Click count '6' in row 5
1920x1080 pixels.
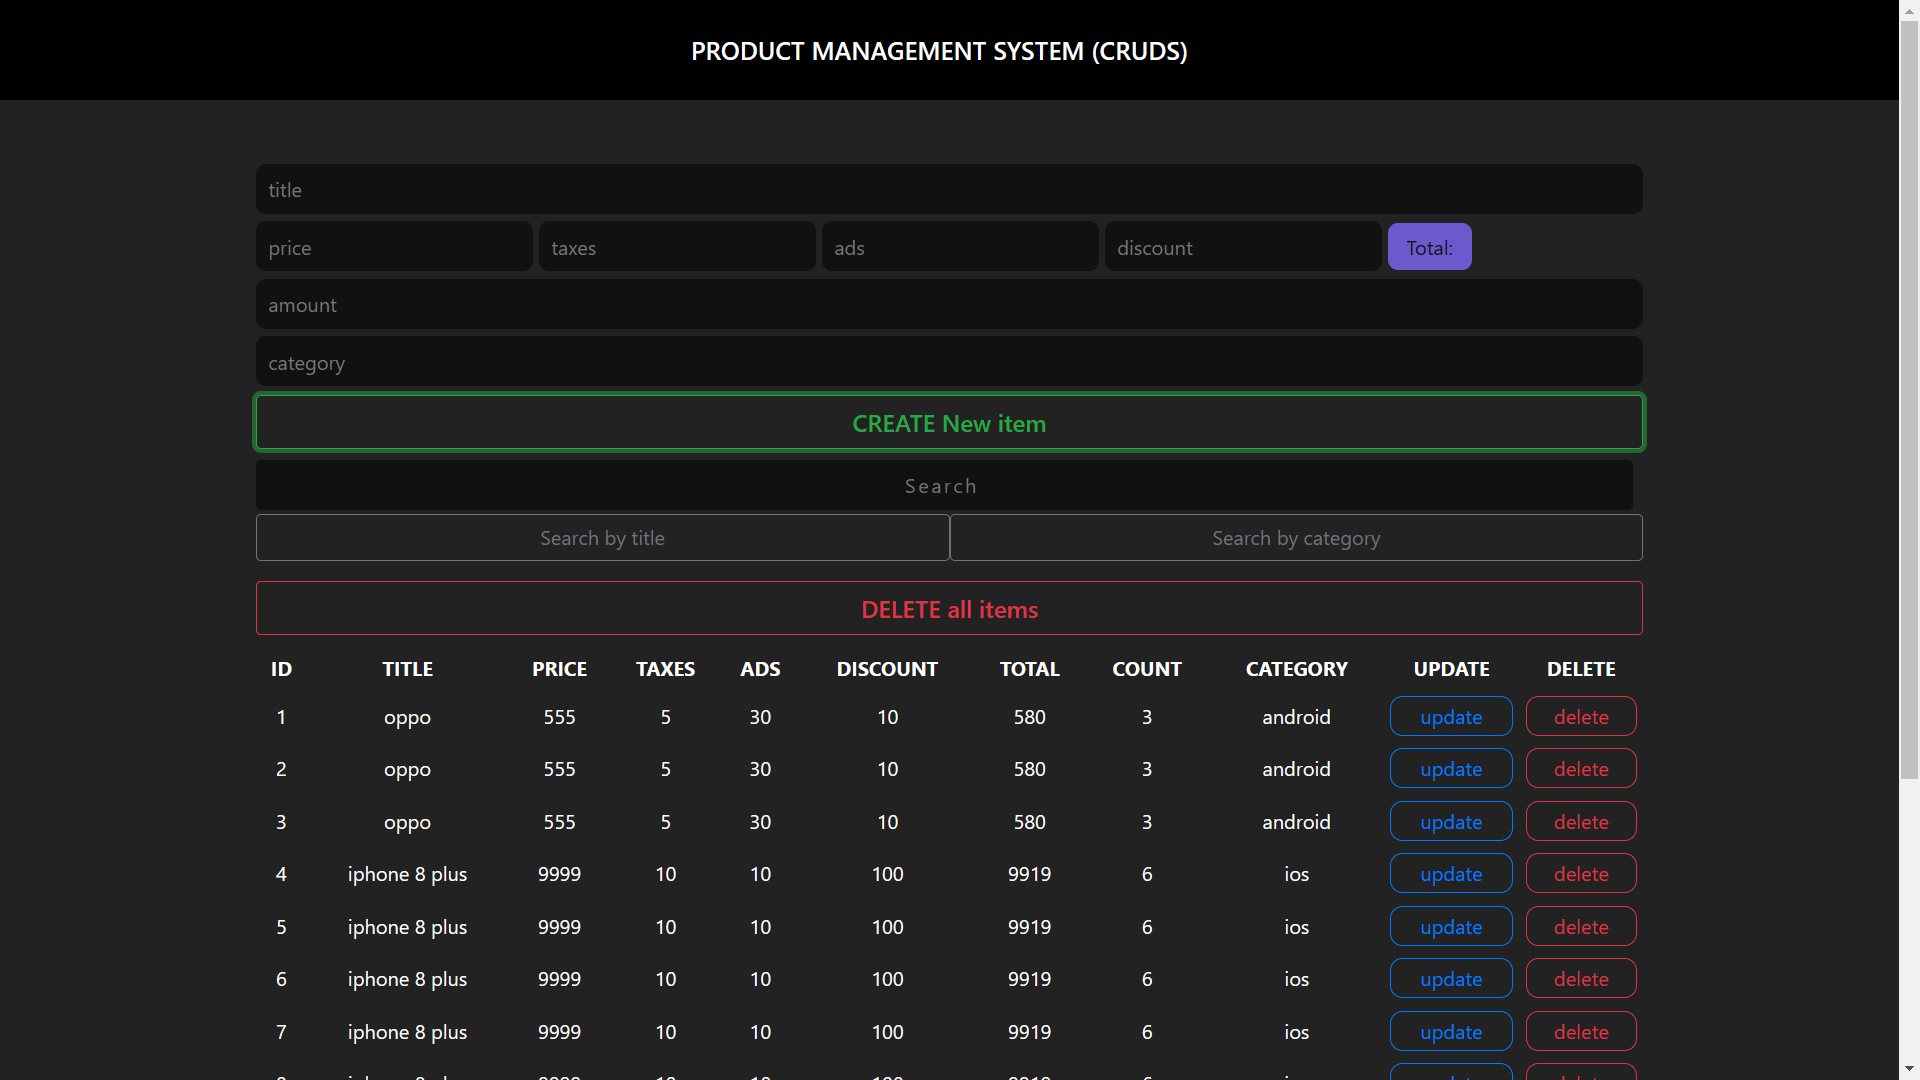[1147, 927]
